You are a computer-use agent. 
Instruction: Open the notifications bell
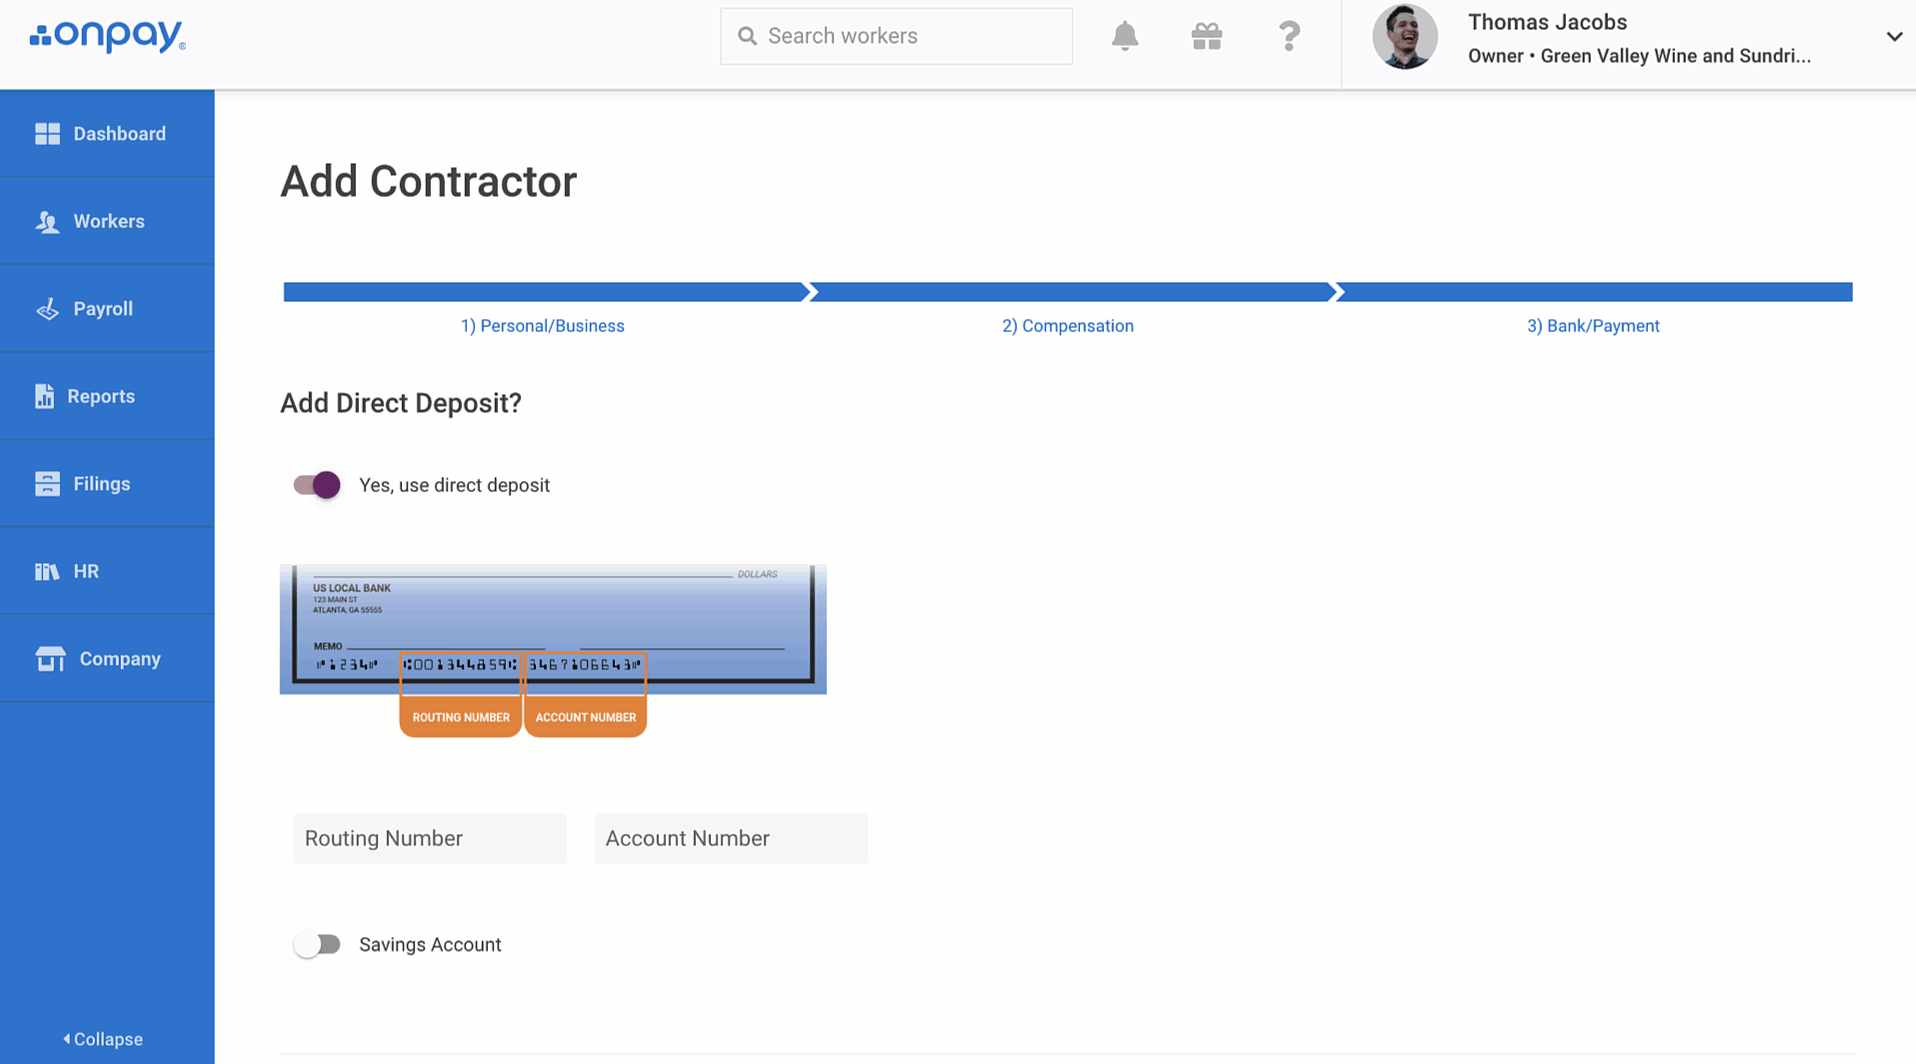tap(1125, 36)
